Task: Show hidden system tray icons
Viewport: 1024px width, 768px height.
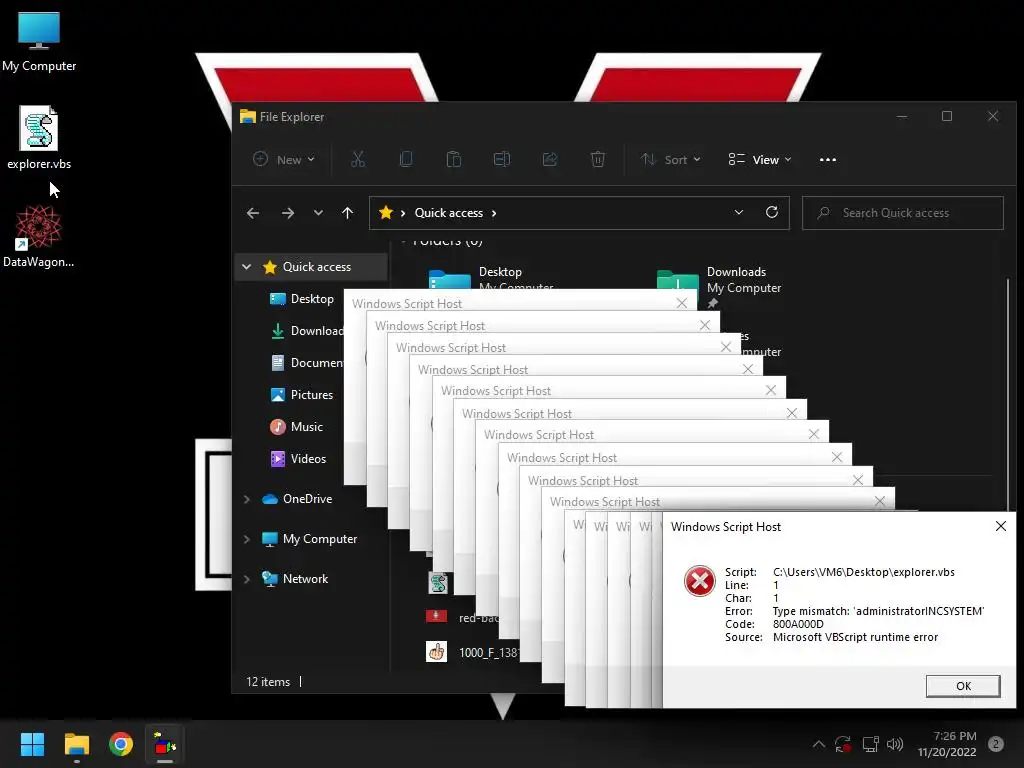Action: 818,744
